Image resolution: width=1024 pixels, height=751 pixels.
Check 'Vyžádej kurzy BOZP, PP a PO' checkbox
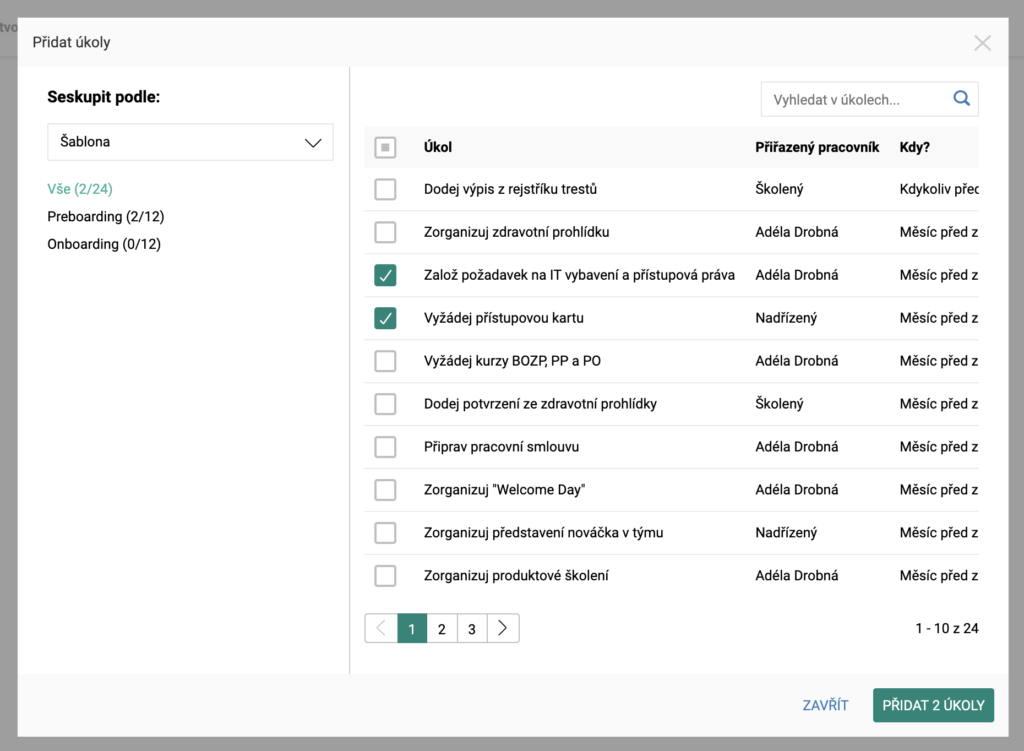pyautogui.click(x=385, y=360)
